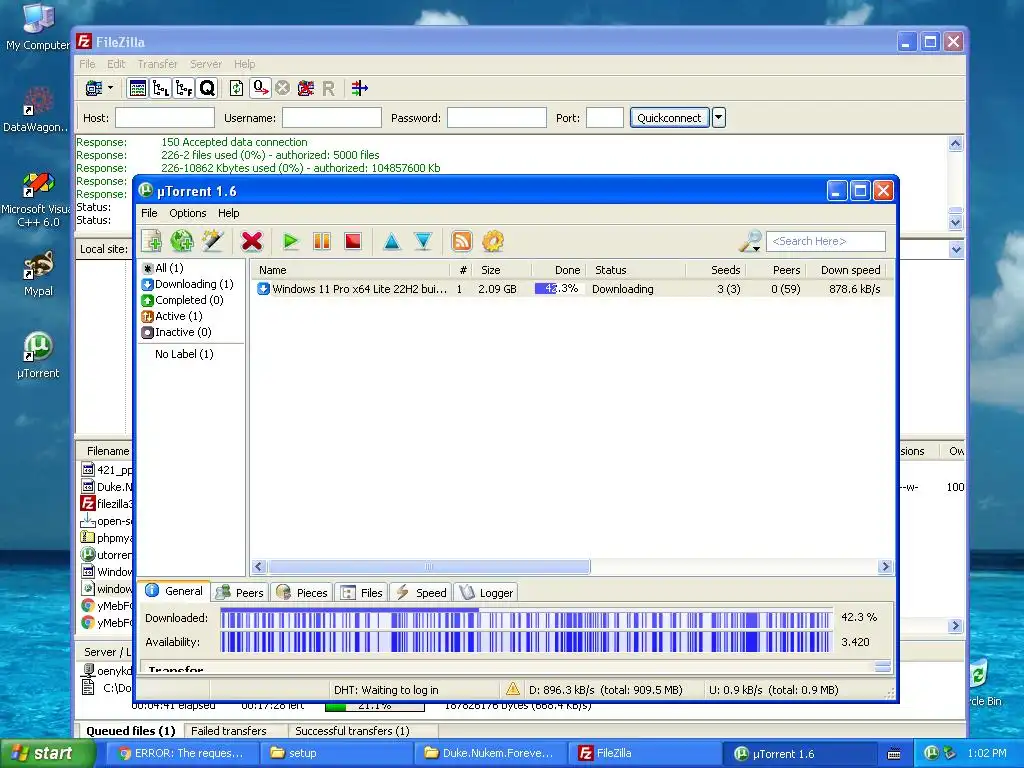The height and width of the screenshot is (768, 1024).
Task: Open Local site path dropdown arrow
Action: tap(956, 249)
